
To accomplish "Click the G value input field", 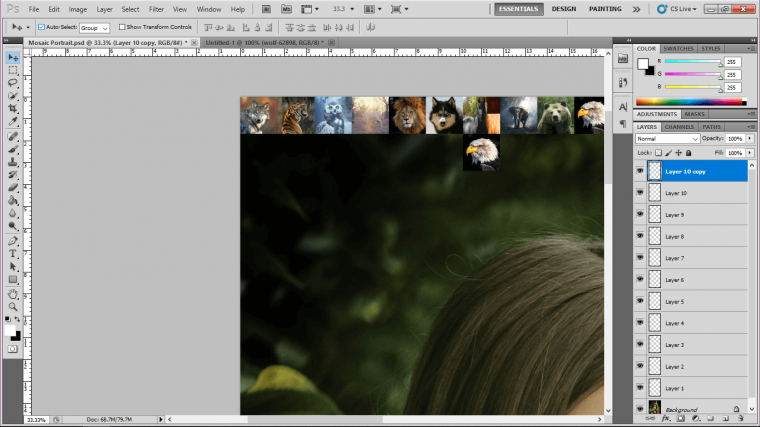I will pos(732,75).
